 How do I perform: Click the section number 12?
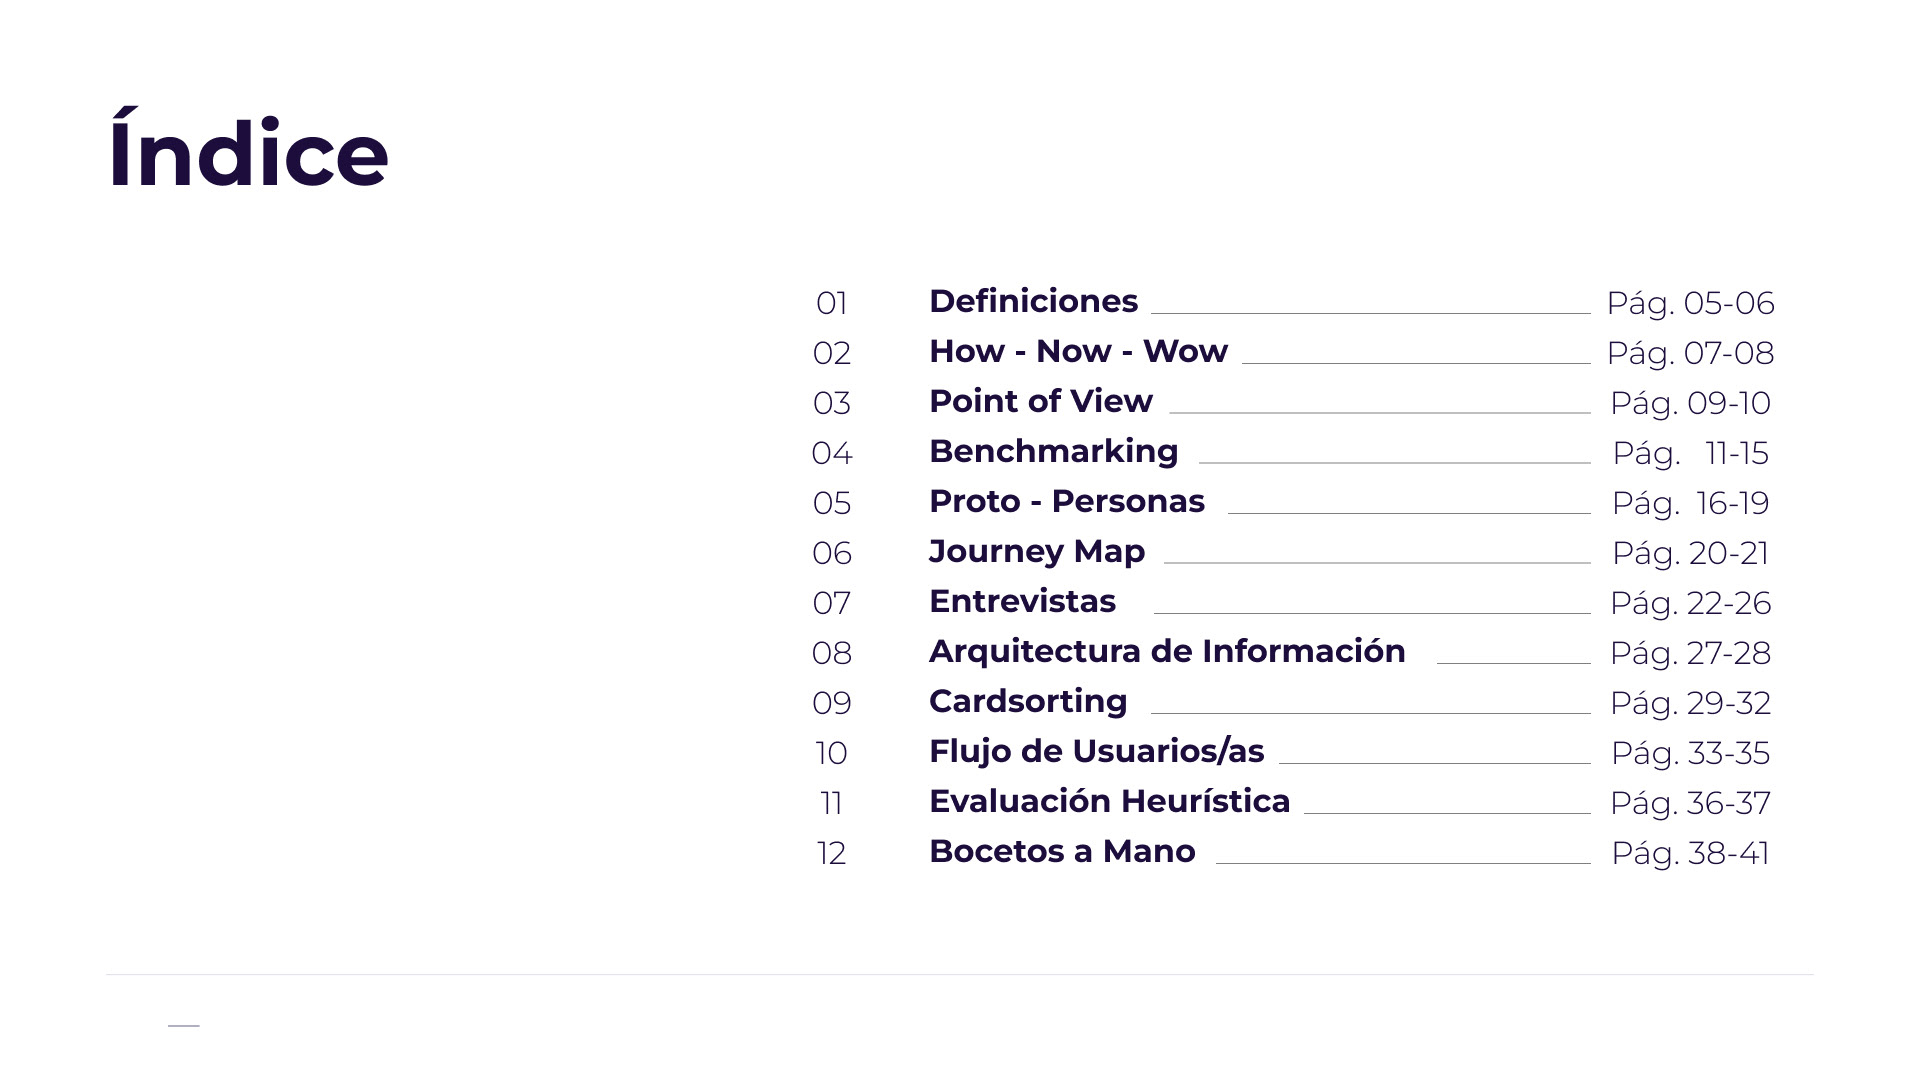click(x=832, y=853)
